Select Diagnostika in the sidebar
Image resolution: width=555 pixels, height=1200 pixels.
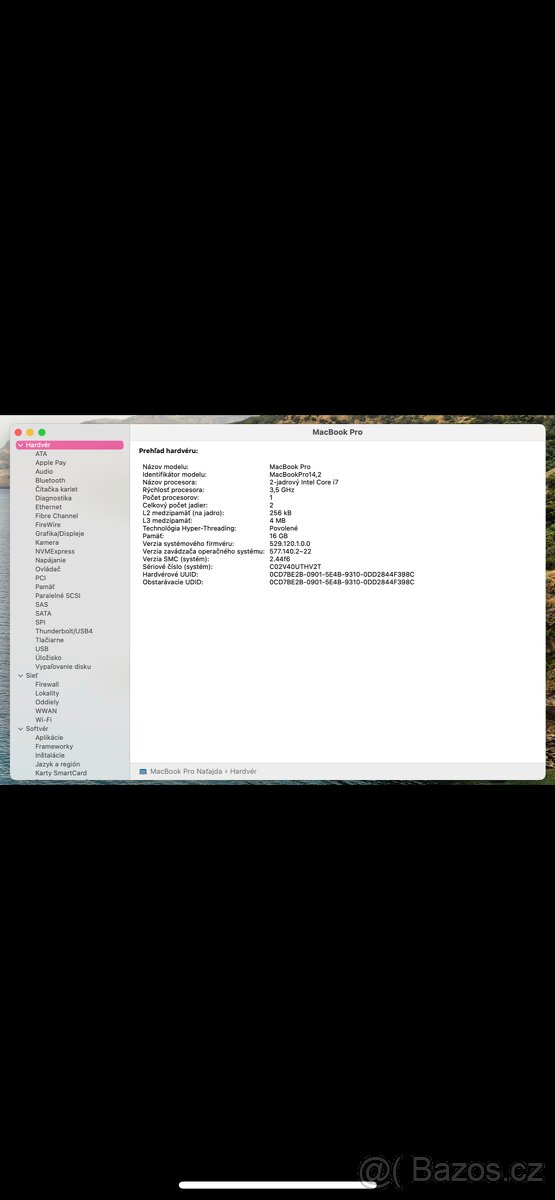53,498
